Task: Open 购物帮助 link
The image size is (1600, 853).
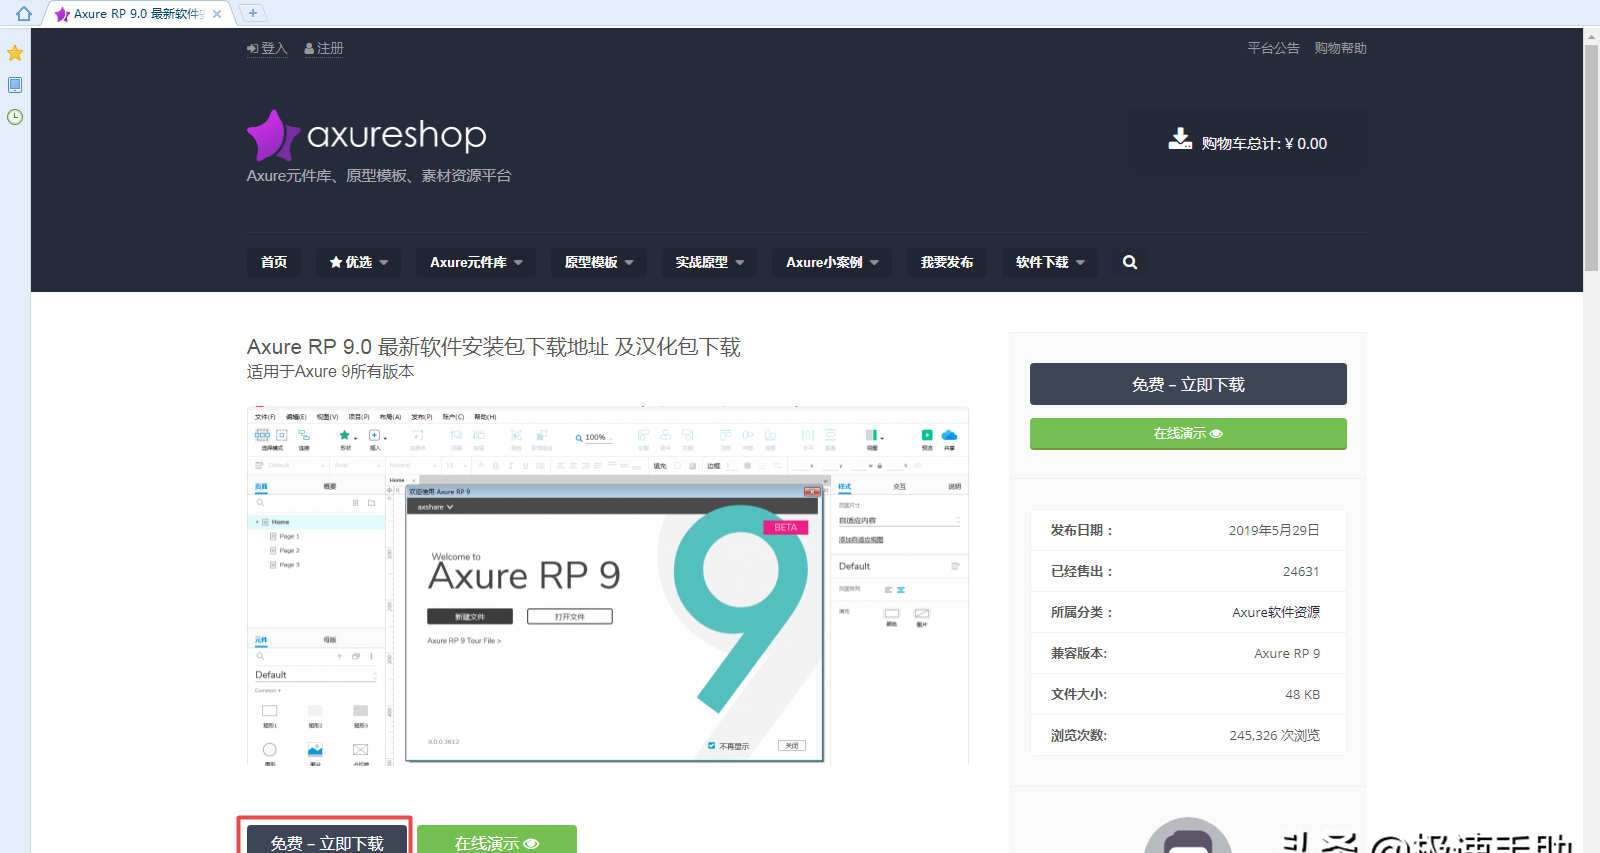Action: coord(1340,48)
